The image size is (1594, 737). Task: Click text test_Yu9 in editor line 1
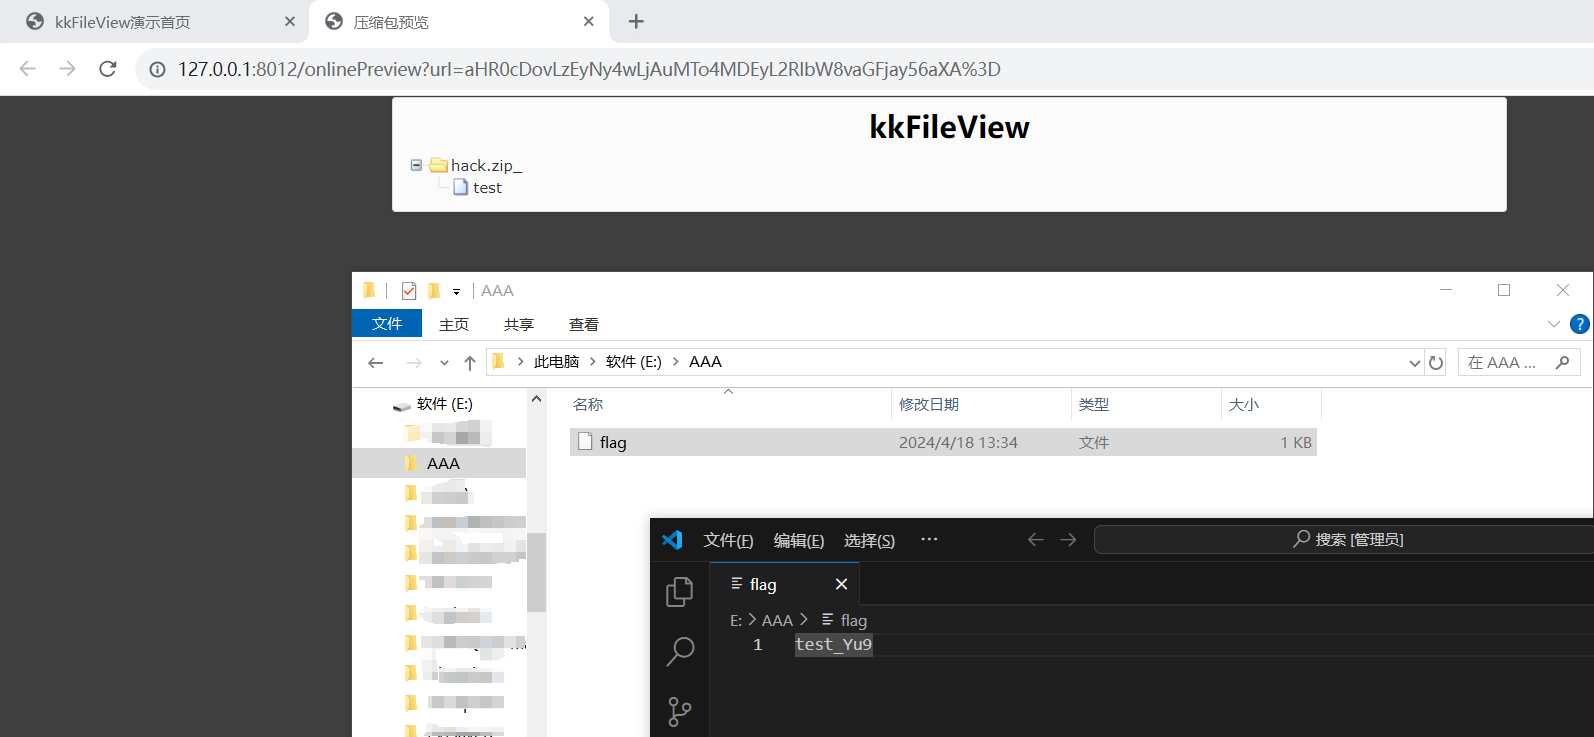click(834, 645)
